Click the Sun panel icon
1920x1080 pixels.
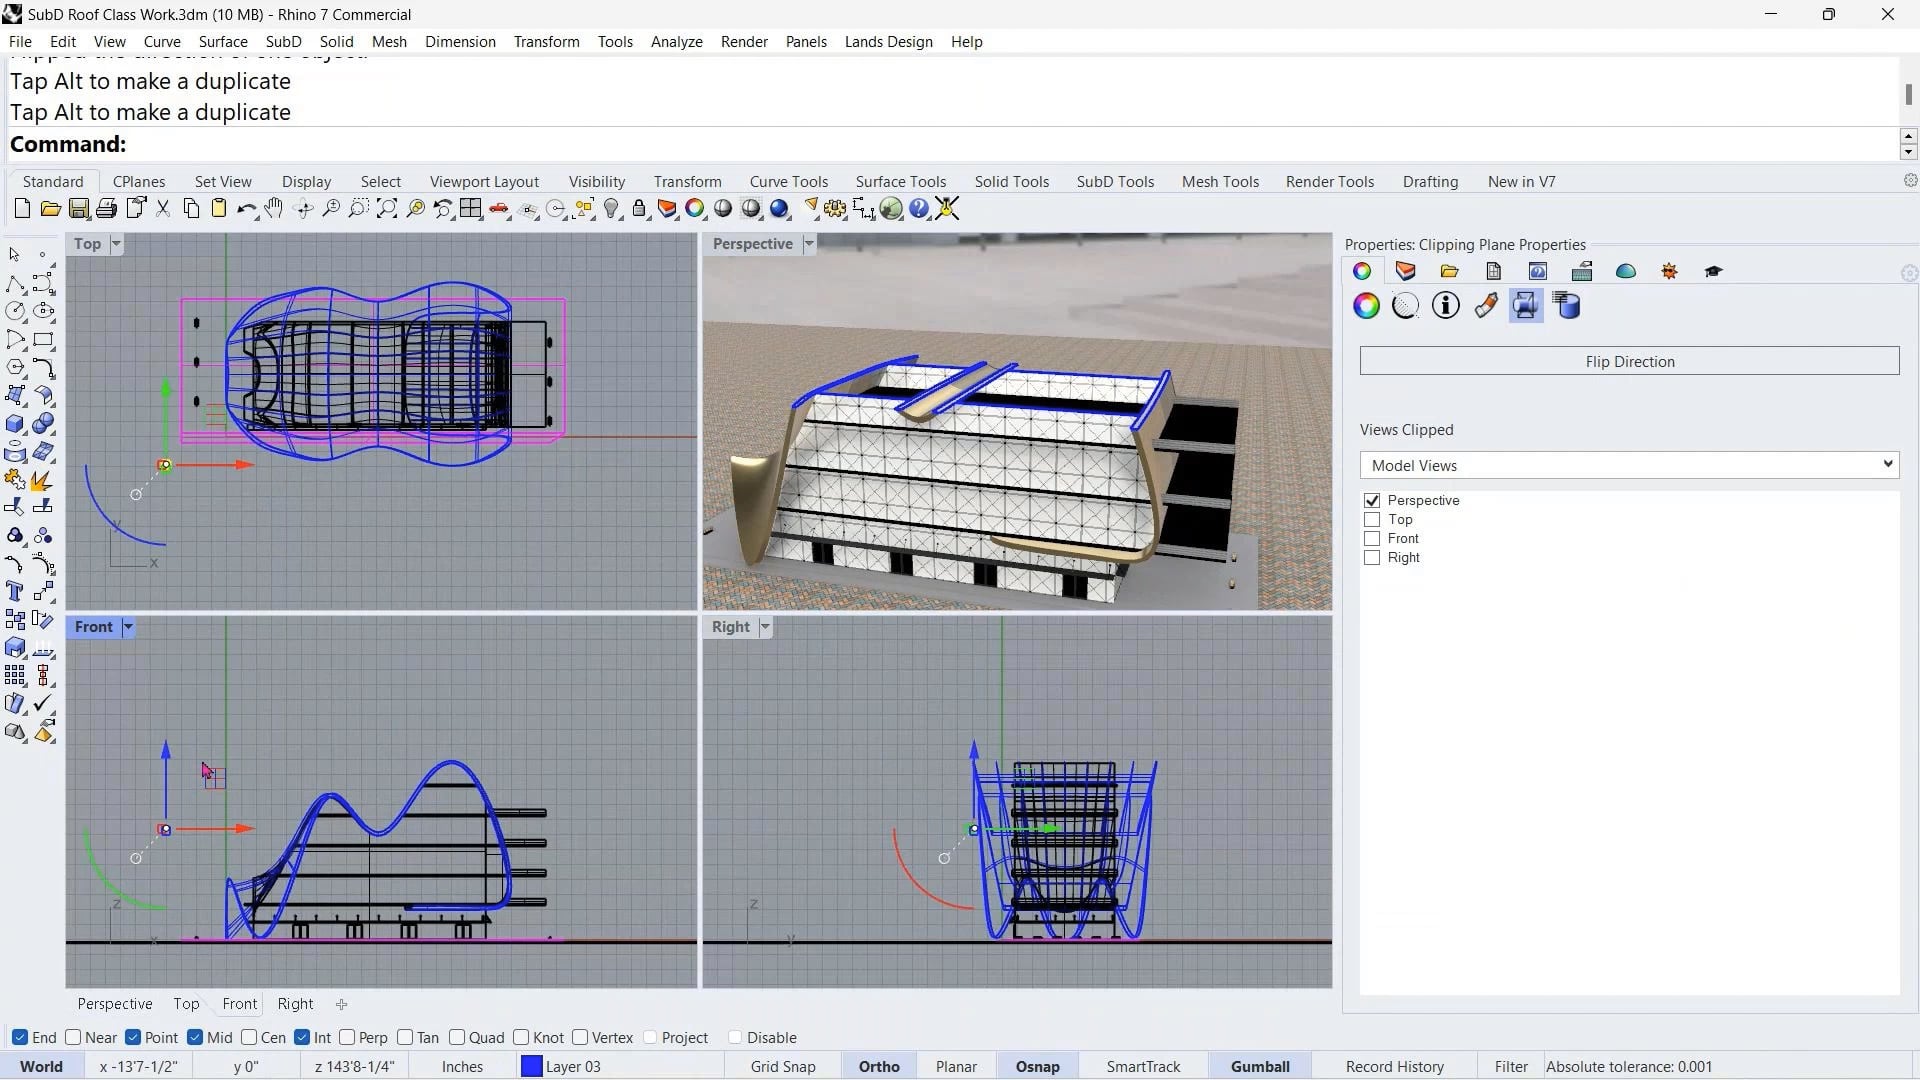(1670, 271)
